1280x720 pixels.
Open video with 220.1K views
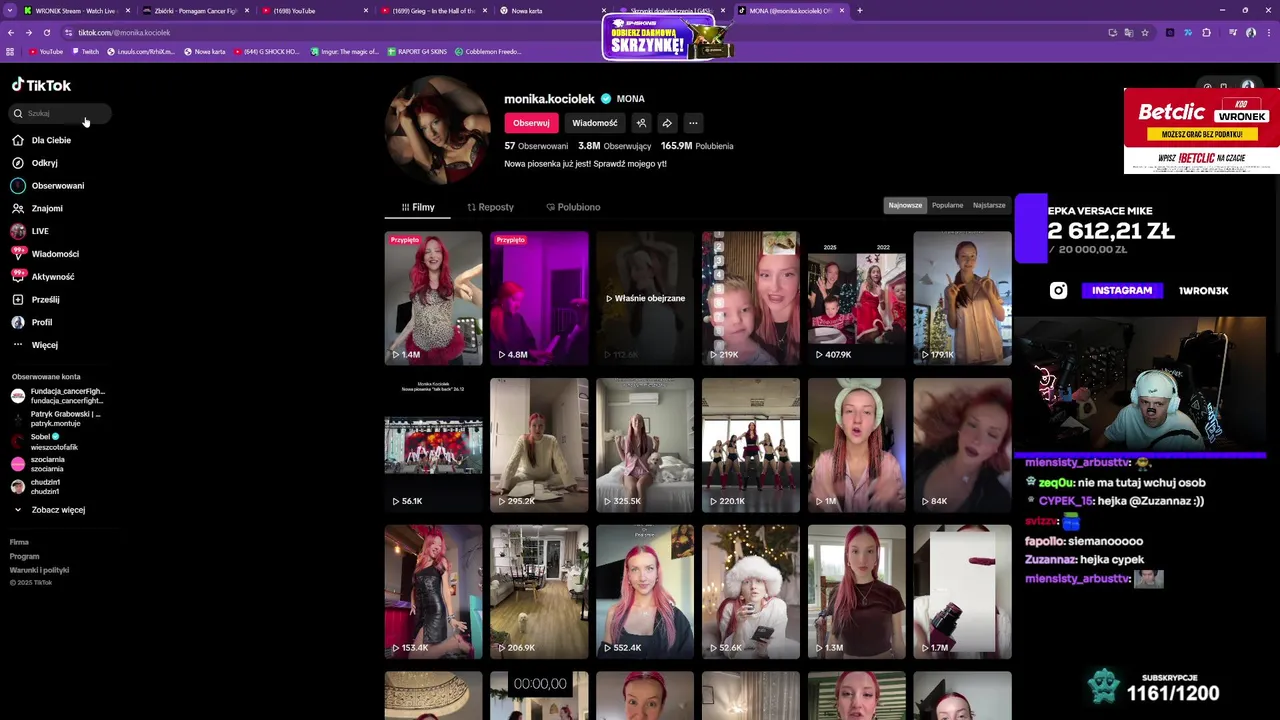coord(751,445)
